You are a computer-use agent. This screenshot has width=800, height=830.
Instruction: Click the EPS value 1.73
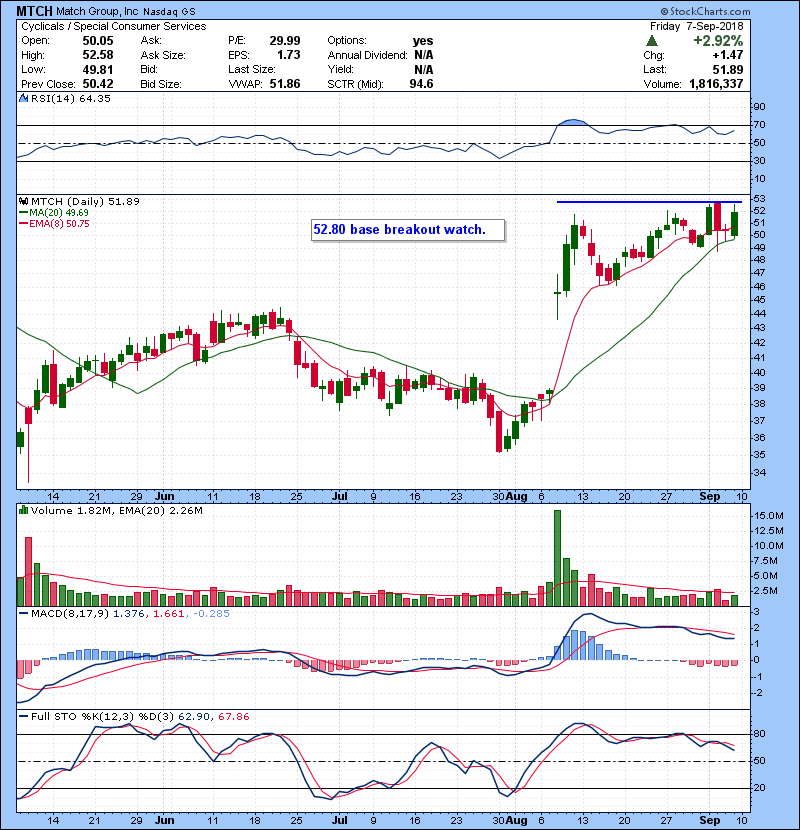click(289, 55)
